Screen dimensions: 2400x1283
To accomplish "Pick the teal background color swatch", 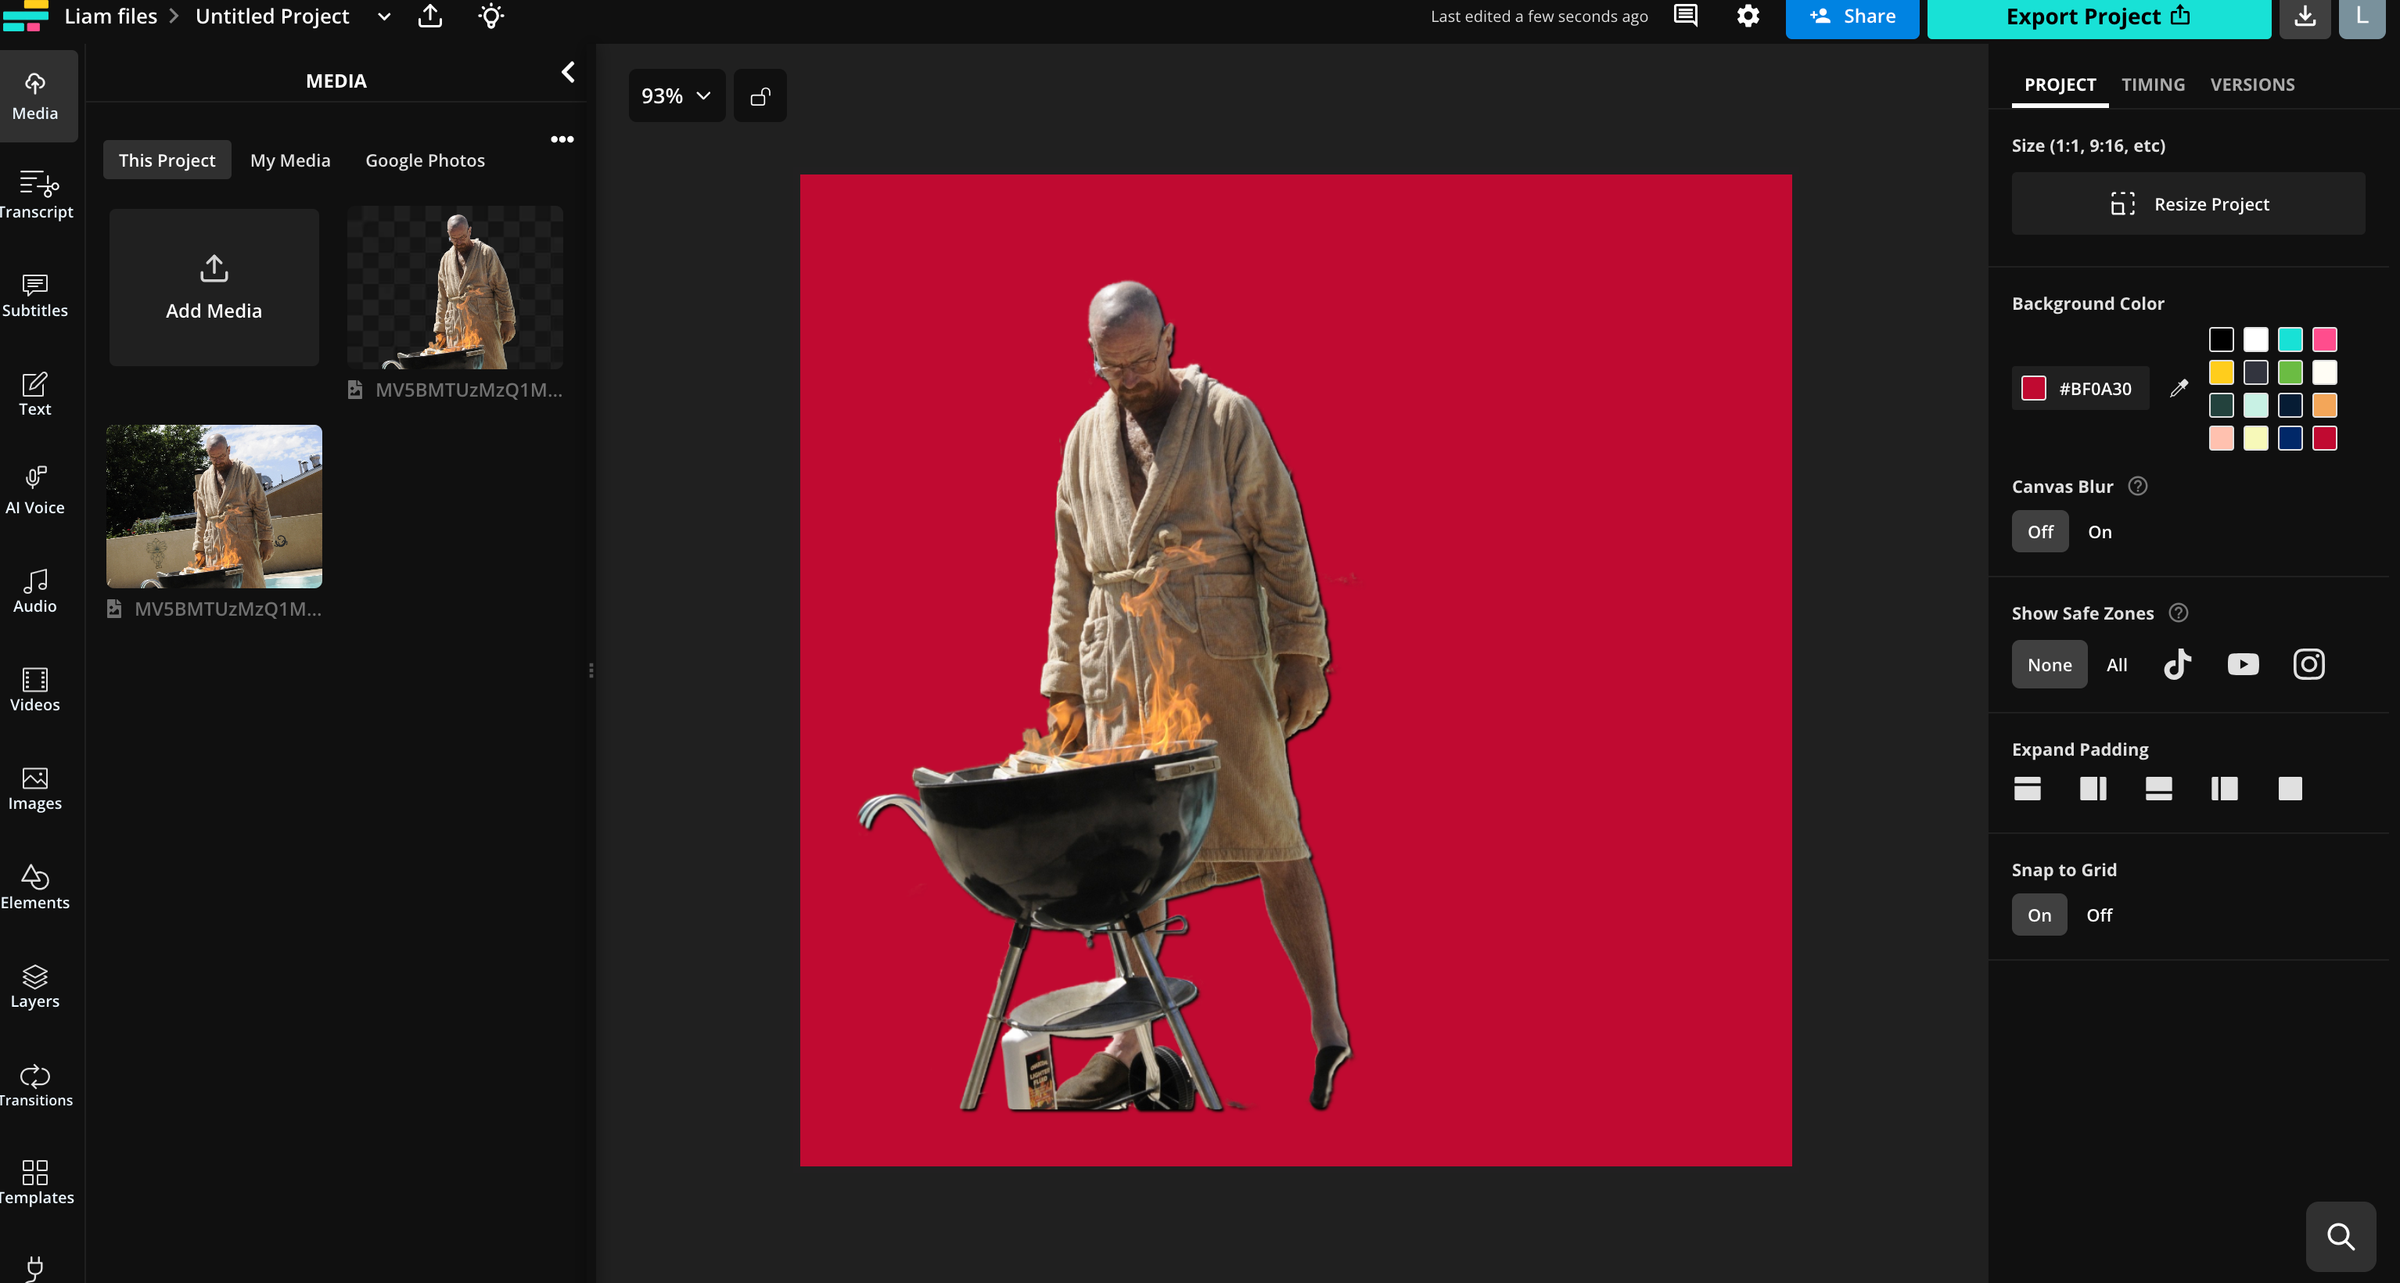I will click(x=2290, y=340).
